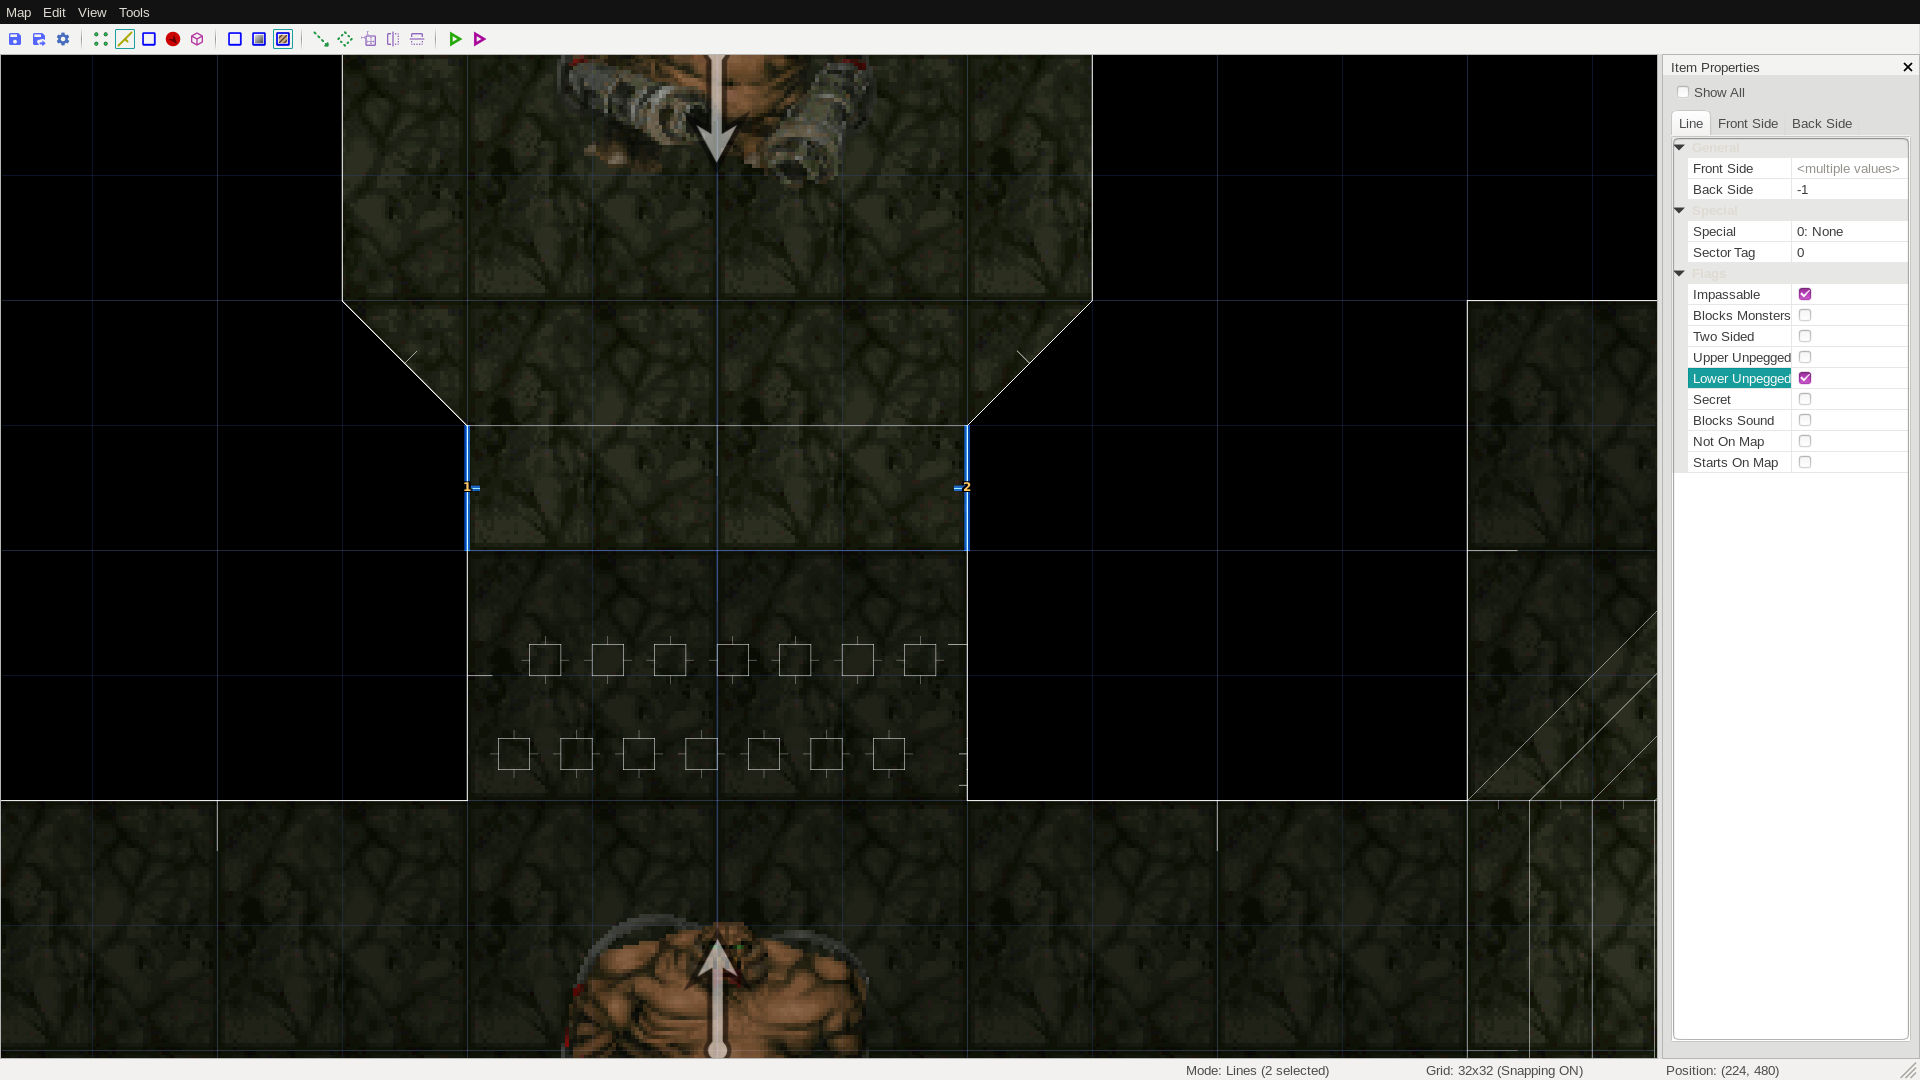
Task: Select the Lower Unpegged property label
Action: pyautogui.click(x=1740, y=378)
